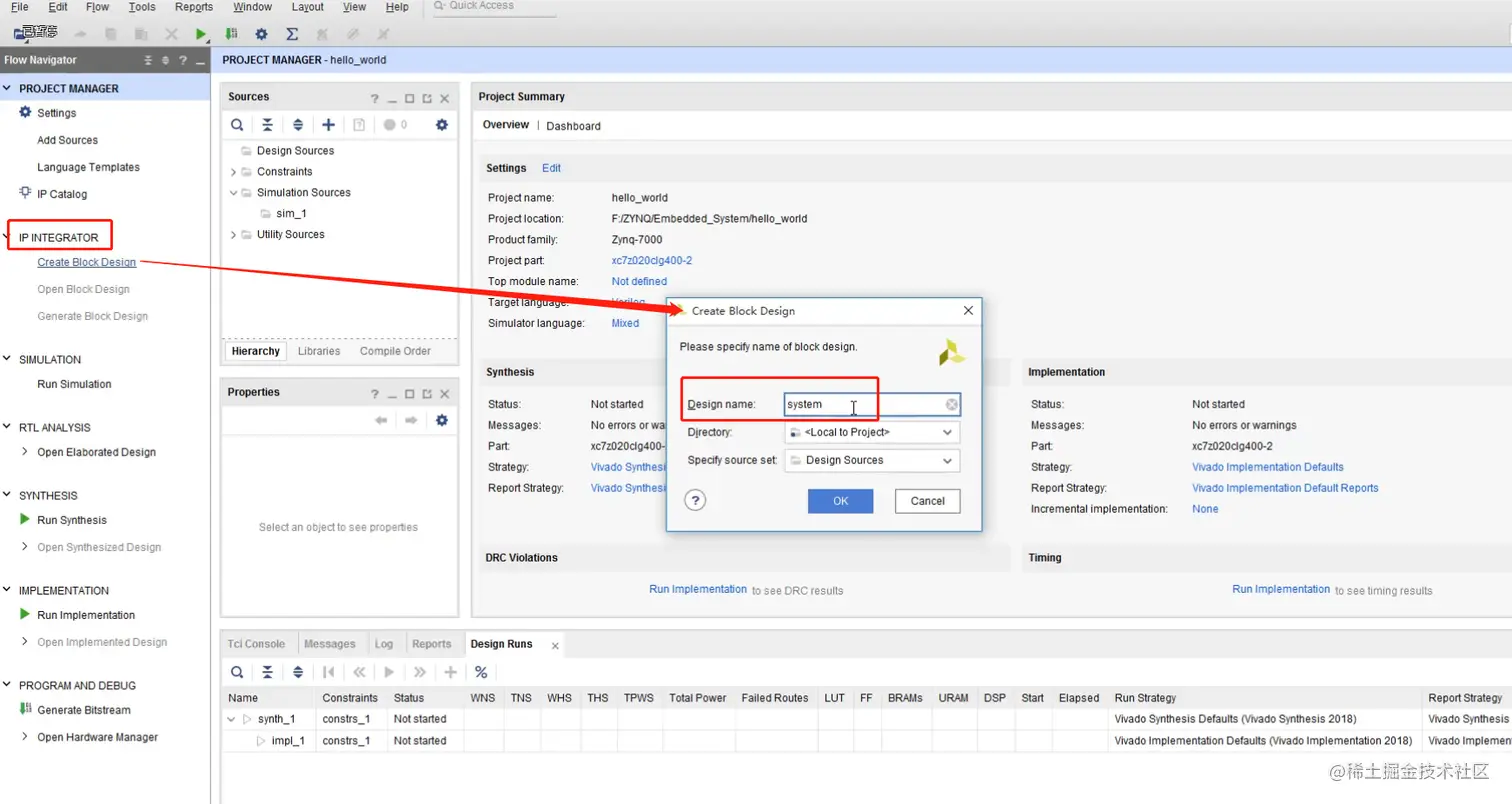Open the Reports menu
The width and height of the screenshot is (1512, 804).
click(194, 7)
